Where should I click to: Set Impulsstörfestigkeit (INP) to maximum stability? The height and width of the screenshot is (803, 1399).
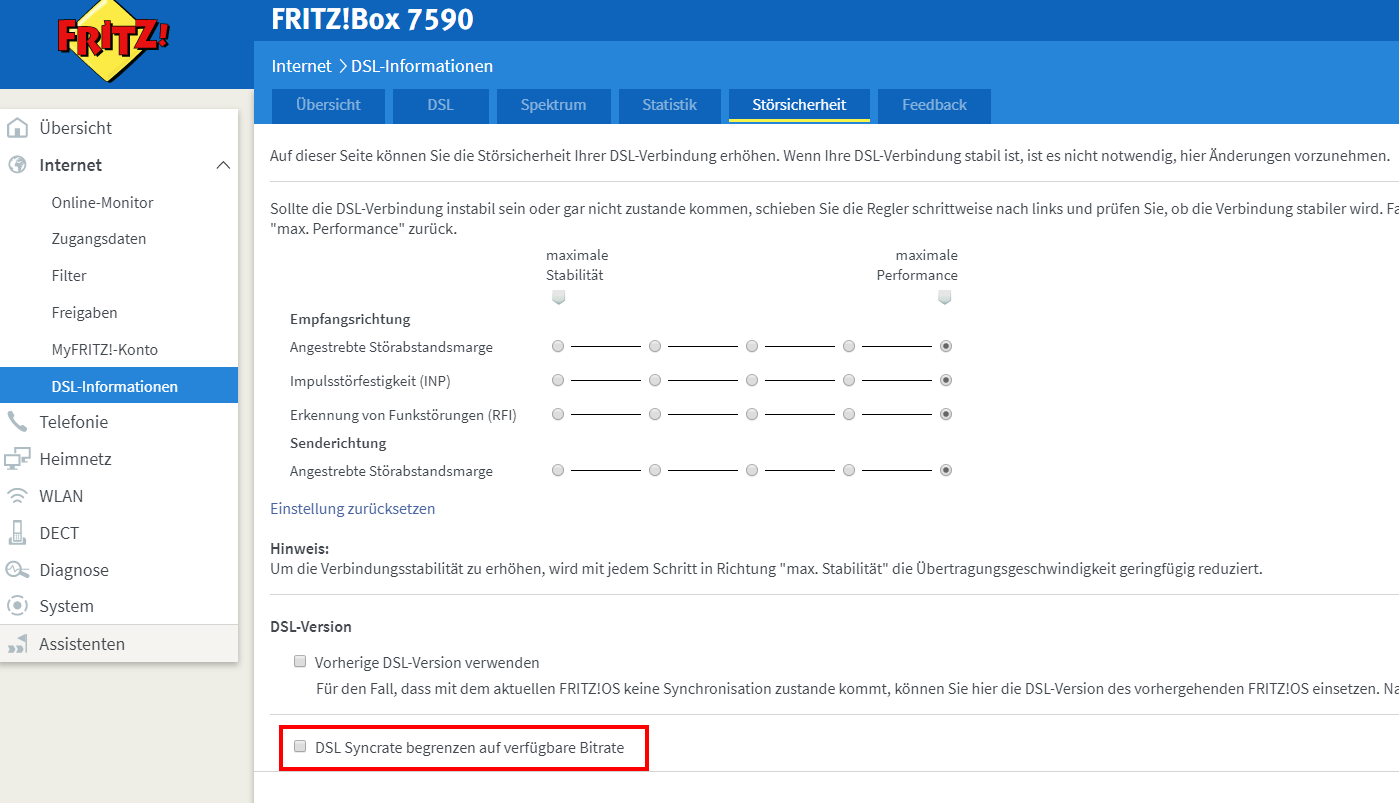pos(558,380)
